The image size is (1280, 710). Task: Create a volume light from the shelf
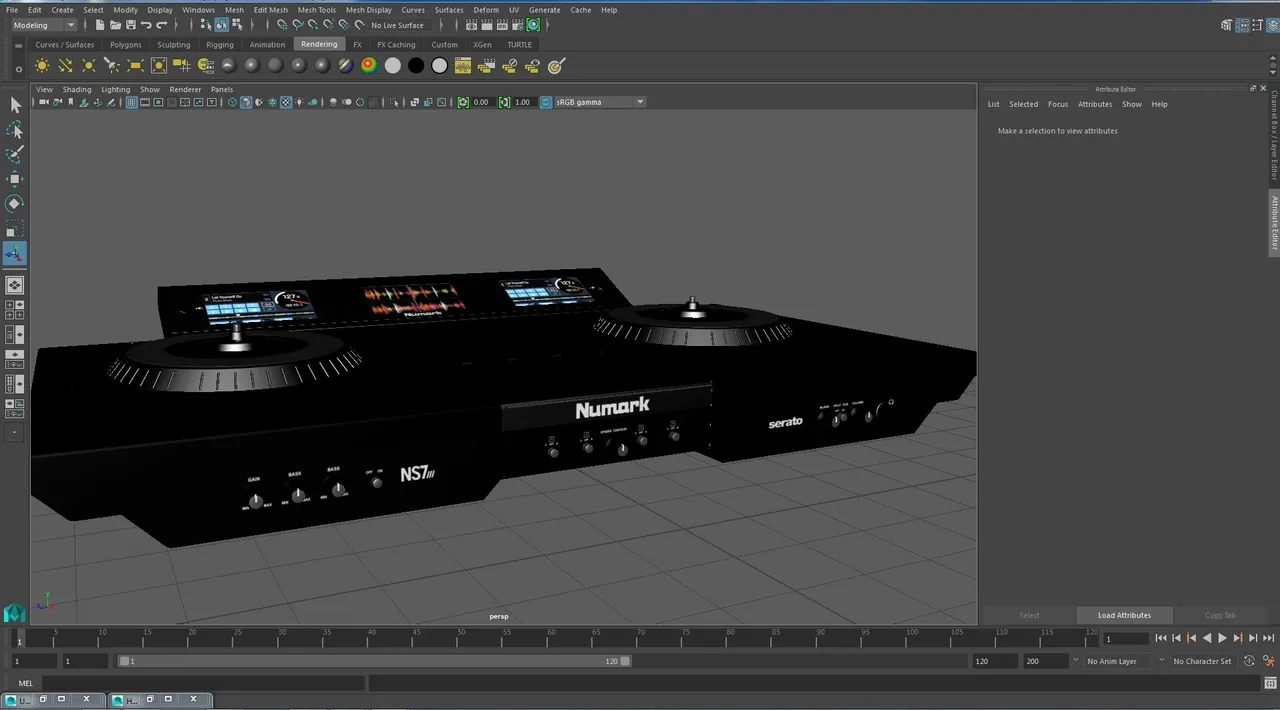click(x=158, y=65)
